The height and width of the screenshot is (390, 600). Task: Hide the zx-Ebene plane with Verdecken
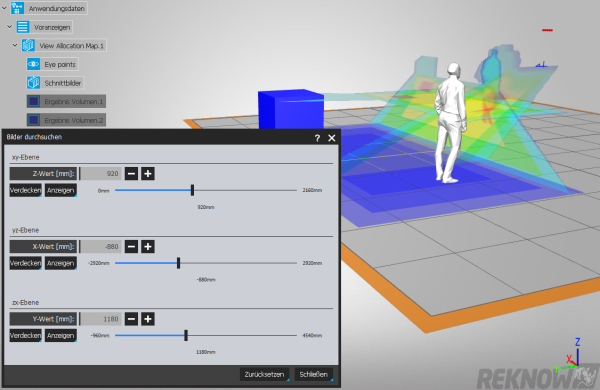point(25,335)
